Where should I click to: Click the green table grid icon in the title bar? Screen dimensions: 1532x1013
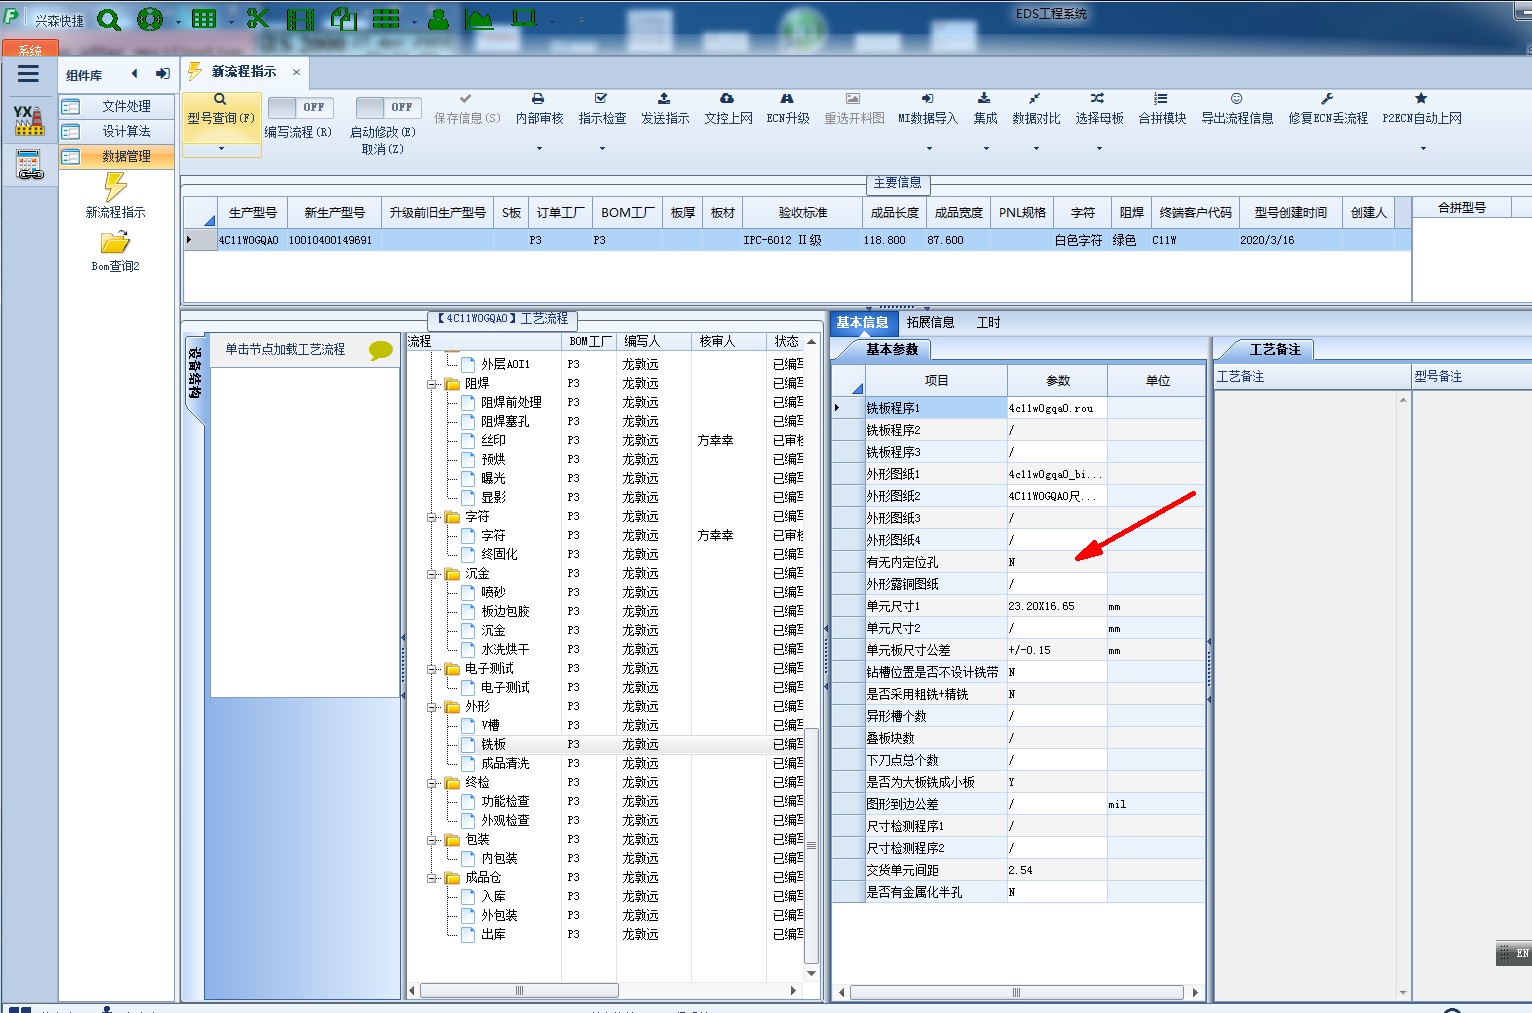[204, 19]
